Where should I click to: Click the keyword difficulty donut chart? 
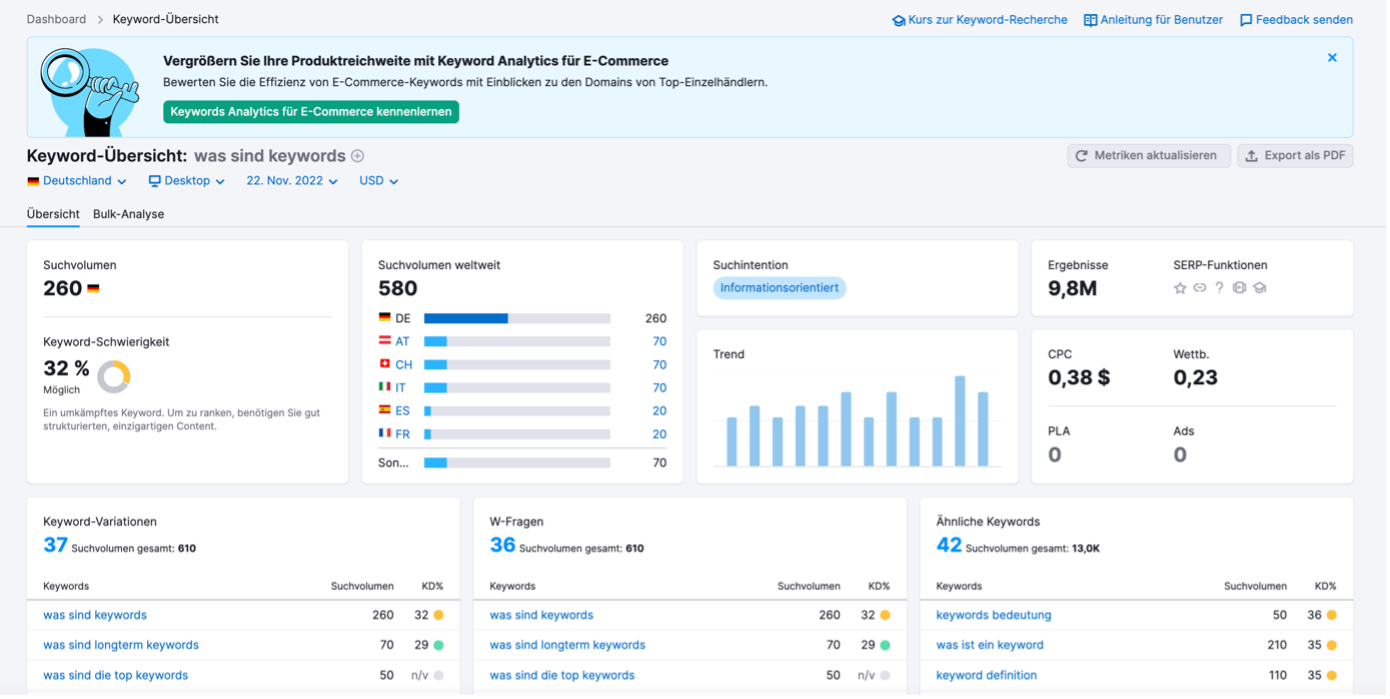[x=114, y=377]
